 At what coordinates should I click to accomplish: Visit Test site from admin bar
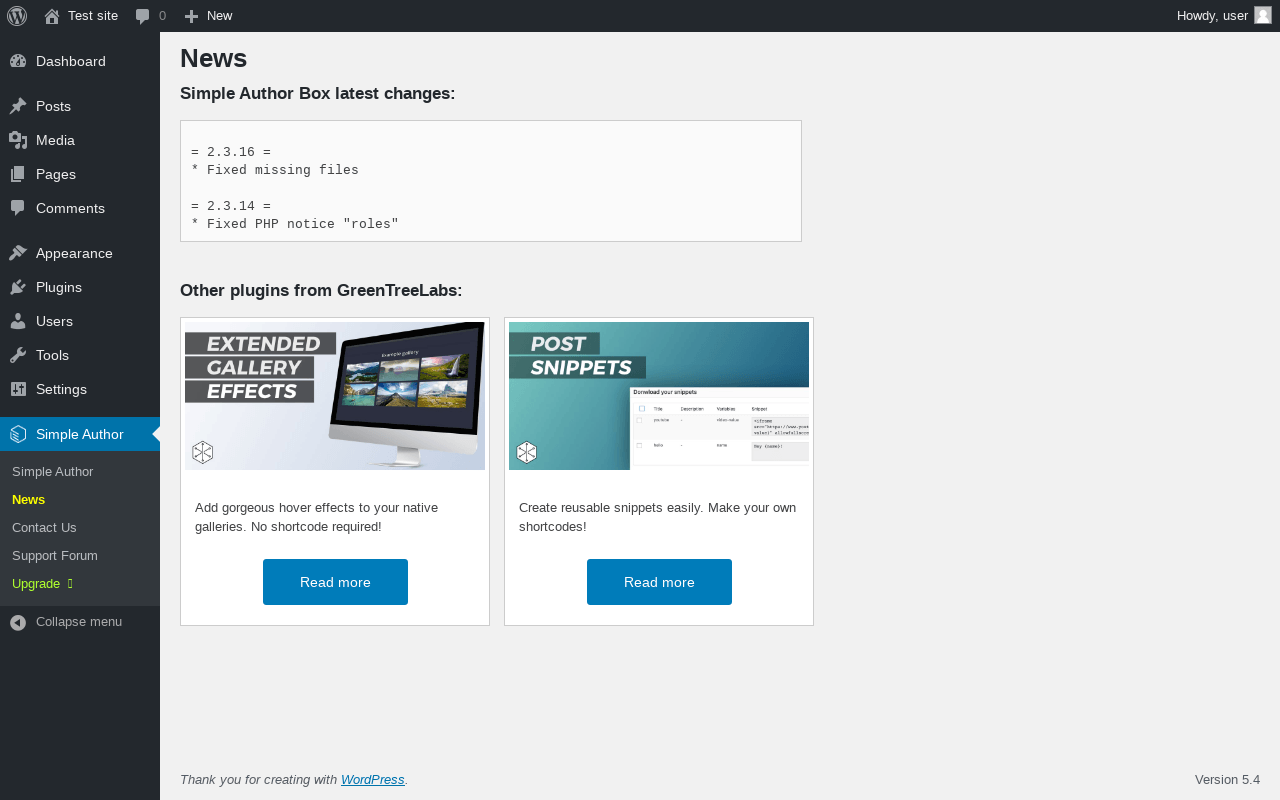point(81,16)
